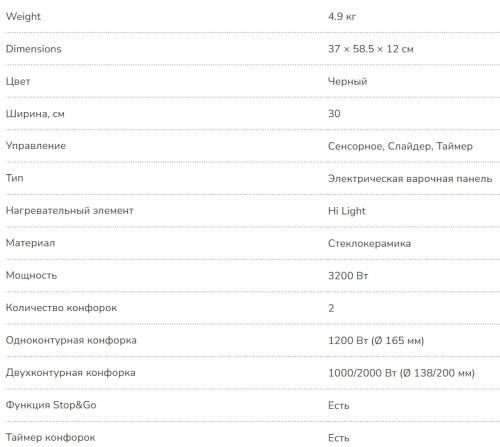Image resolution: width=500 pixels, height=447 pixels.
Task: Click the 1000/2000 Вт burner value
Action: coord(401,373)
